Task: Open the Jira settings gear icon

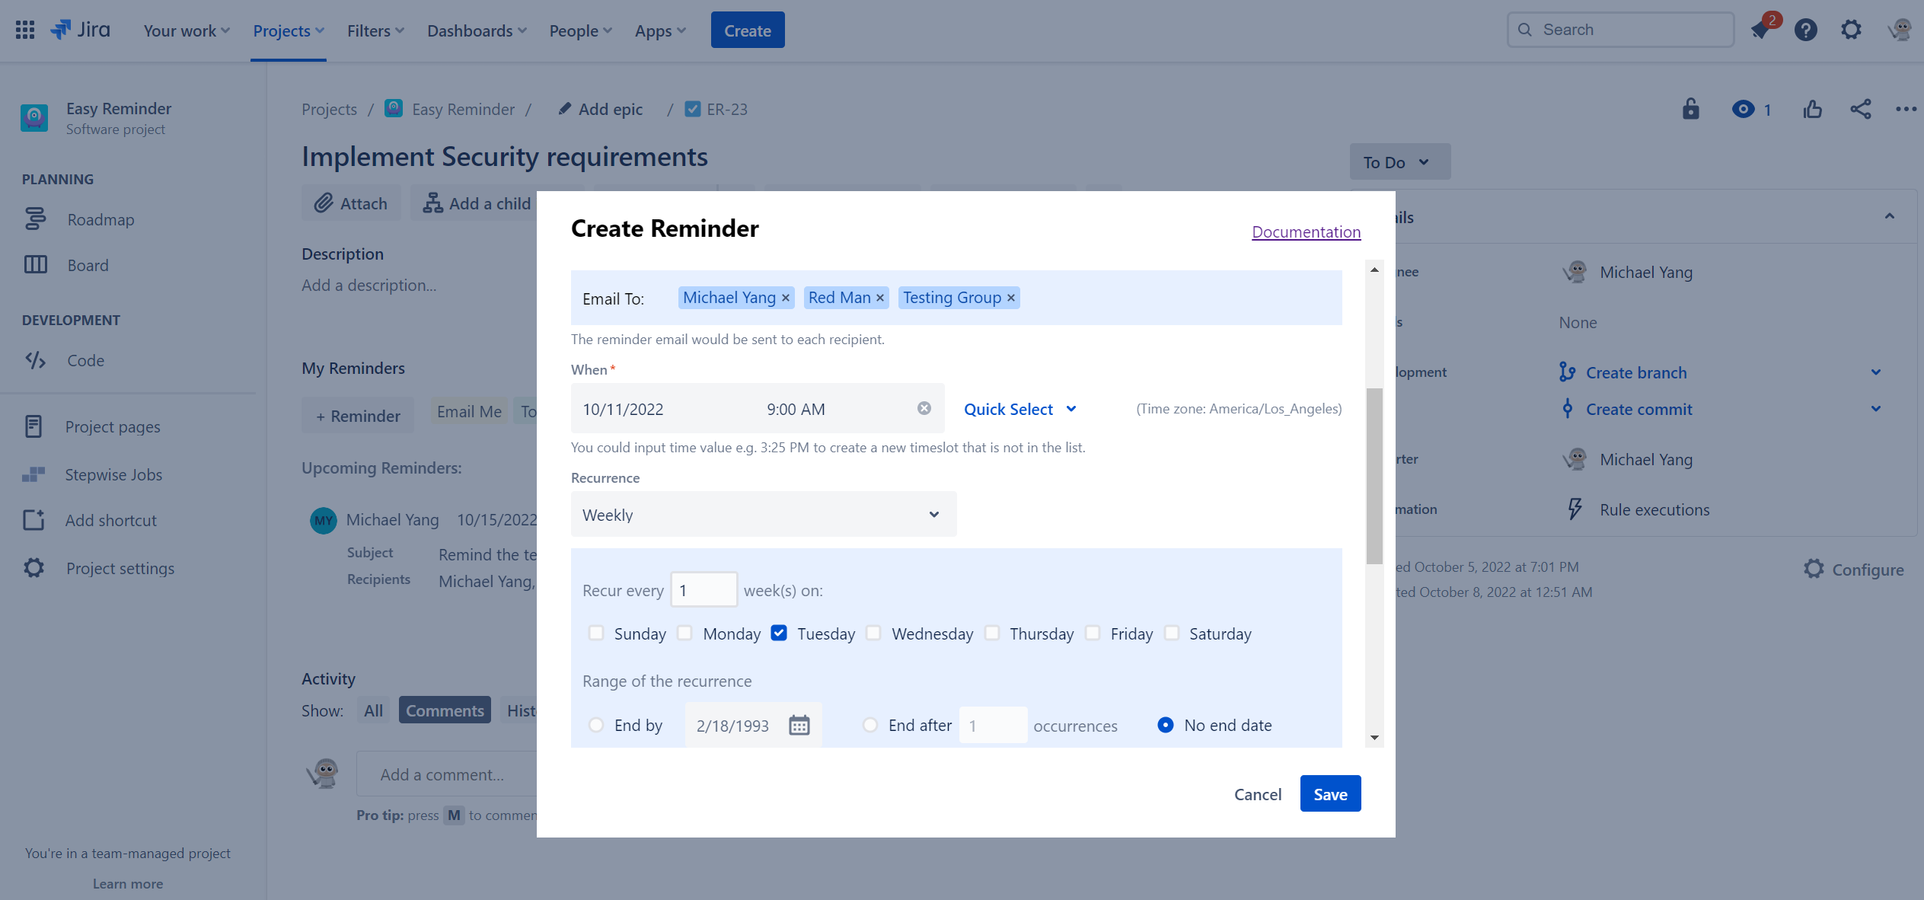Action: pos(1852,30)
